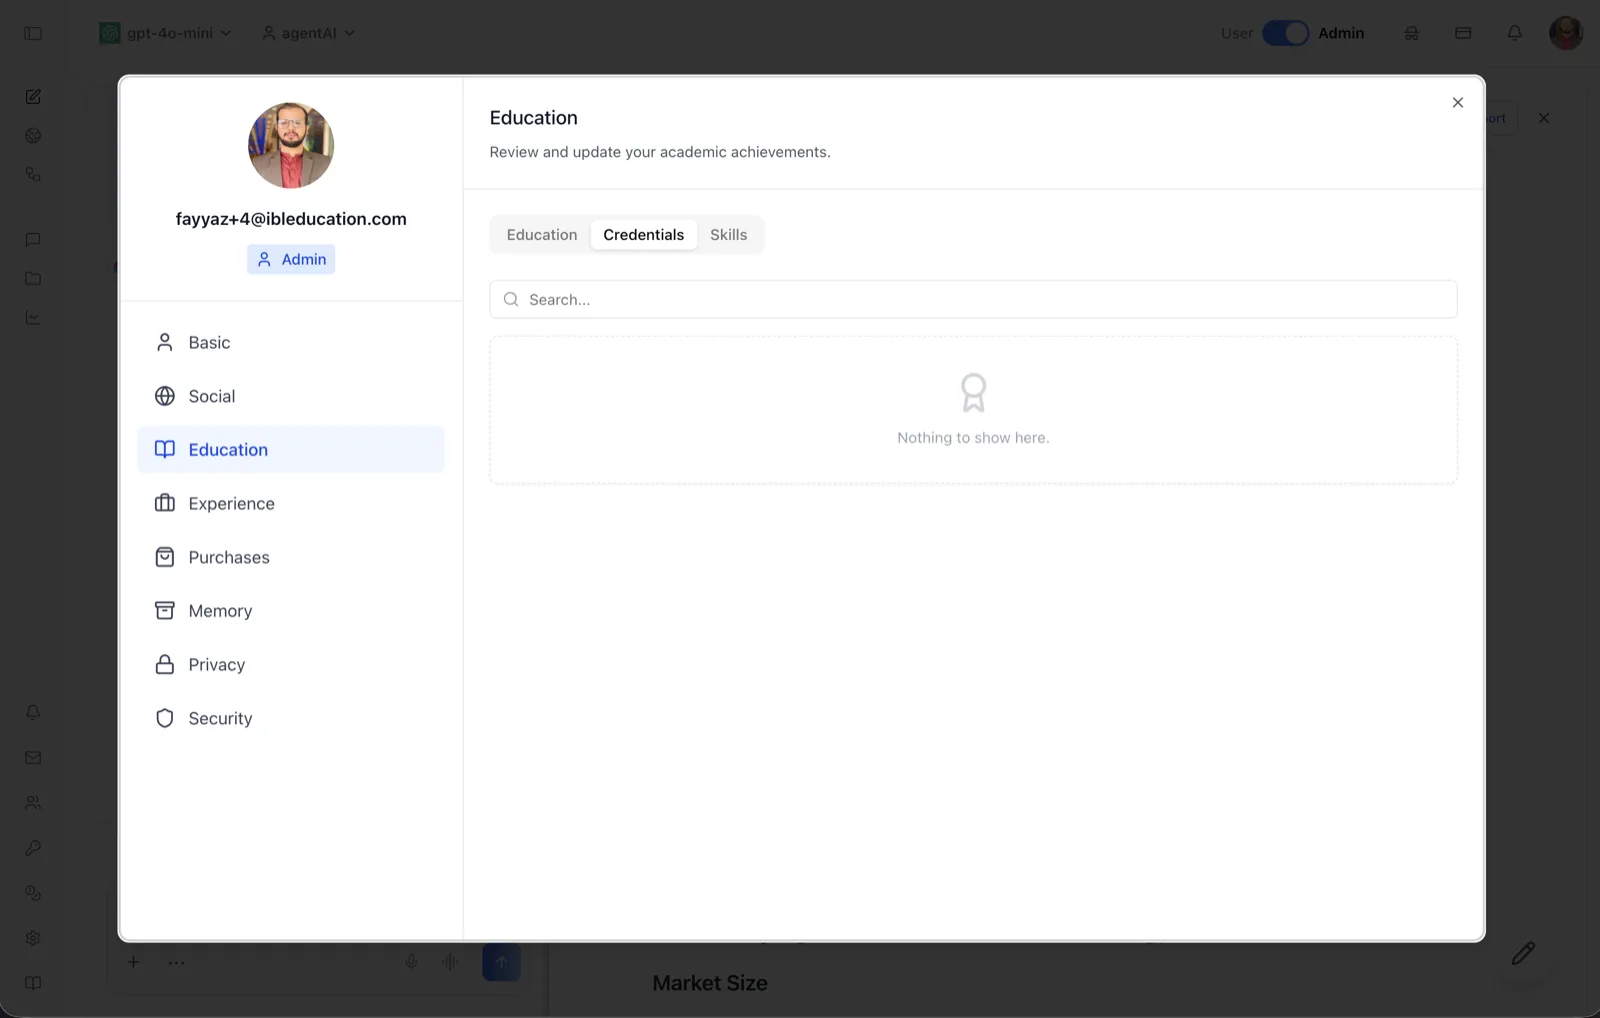This screenshot has height=1018, width=1600.
Task: Open the Basic profile section
Action: 291,342
